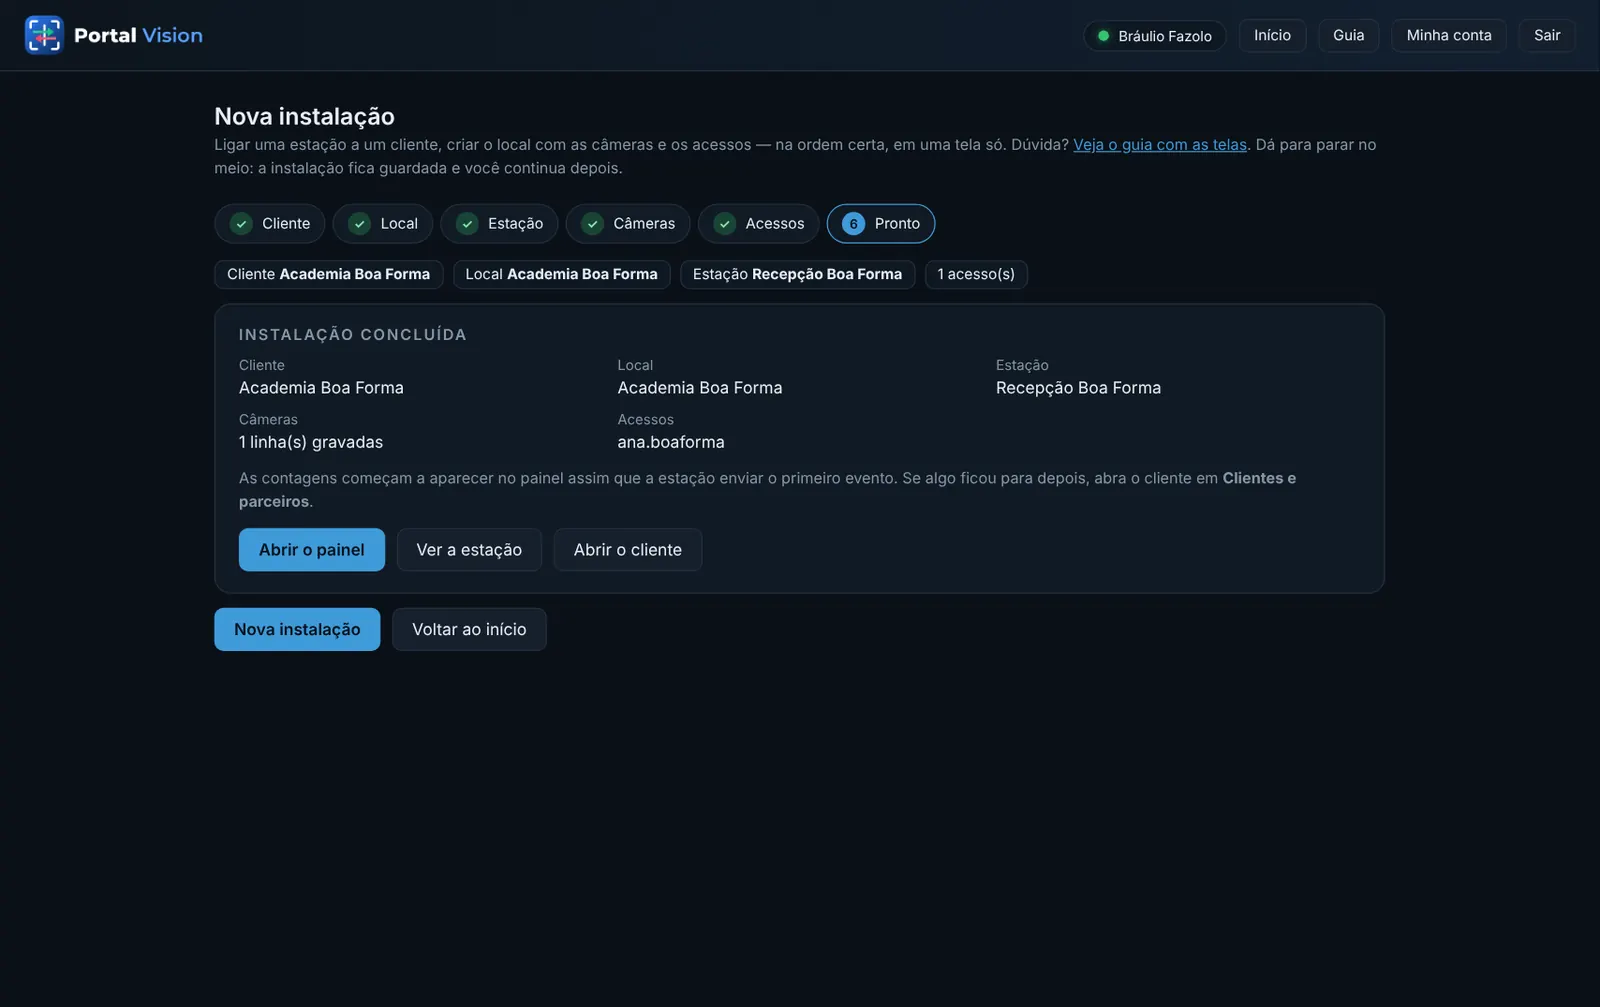The width and height of the screenshot is (1600, 1007).
Task: Click the Portal Vision logo icon
Action: click(x=44, y=35)
